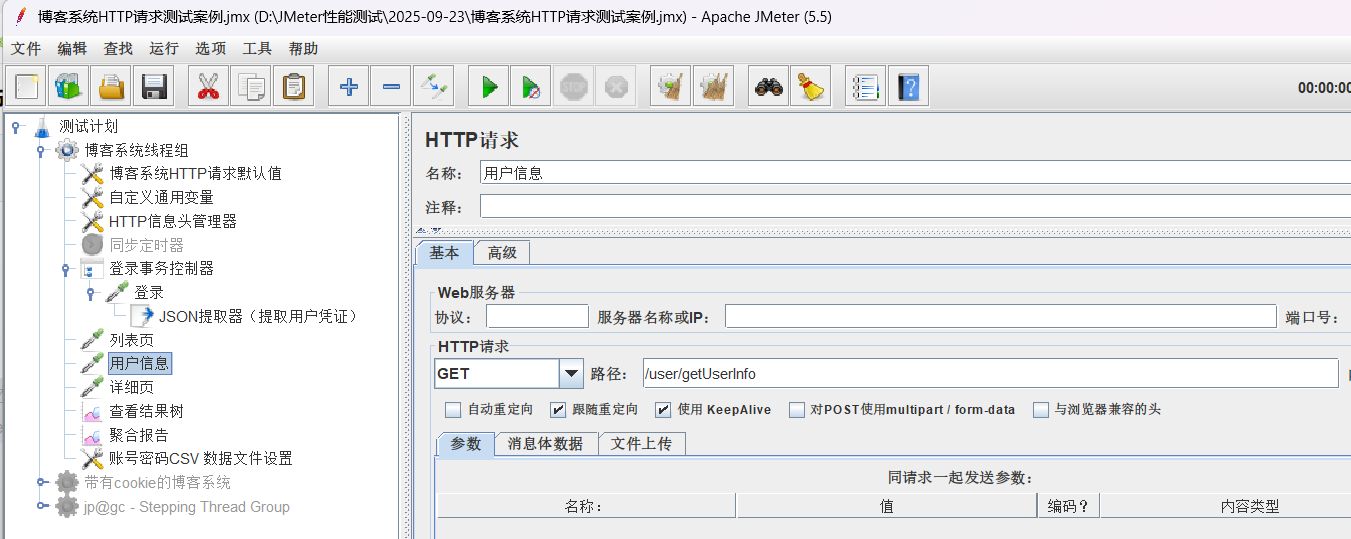Uncheck the 跟随重定向 checkbox
Screen dimensions: 1351x539
[x=558, y=409]
